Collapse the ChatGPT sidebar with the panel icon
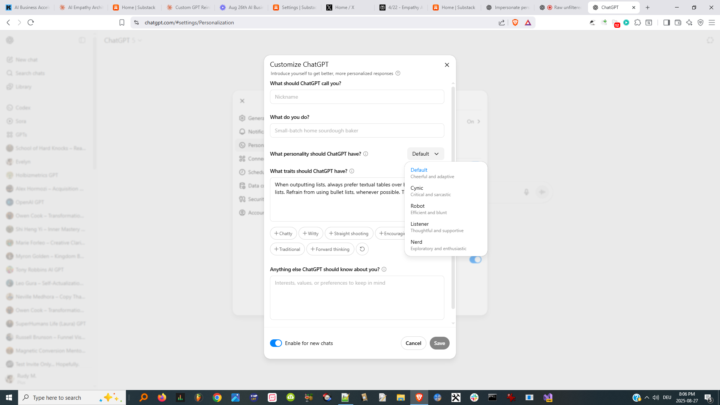 [82, 40]
